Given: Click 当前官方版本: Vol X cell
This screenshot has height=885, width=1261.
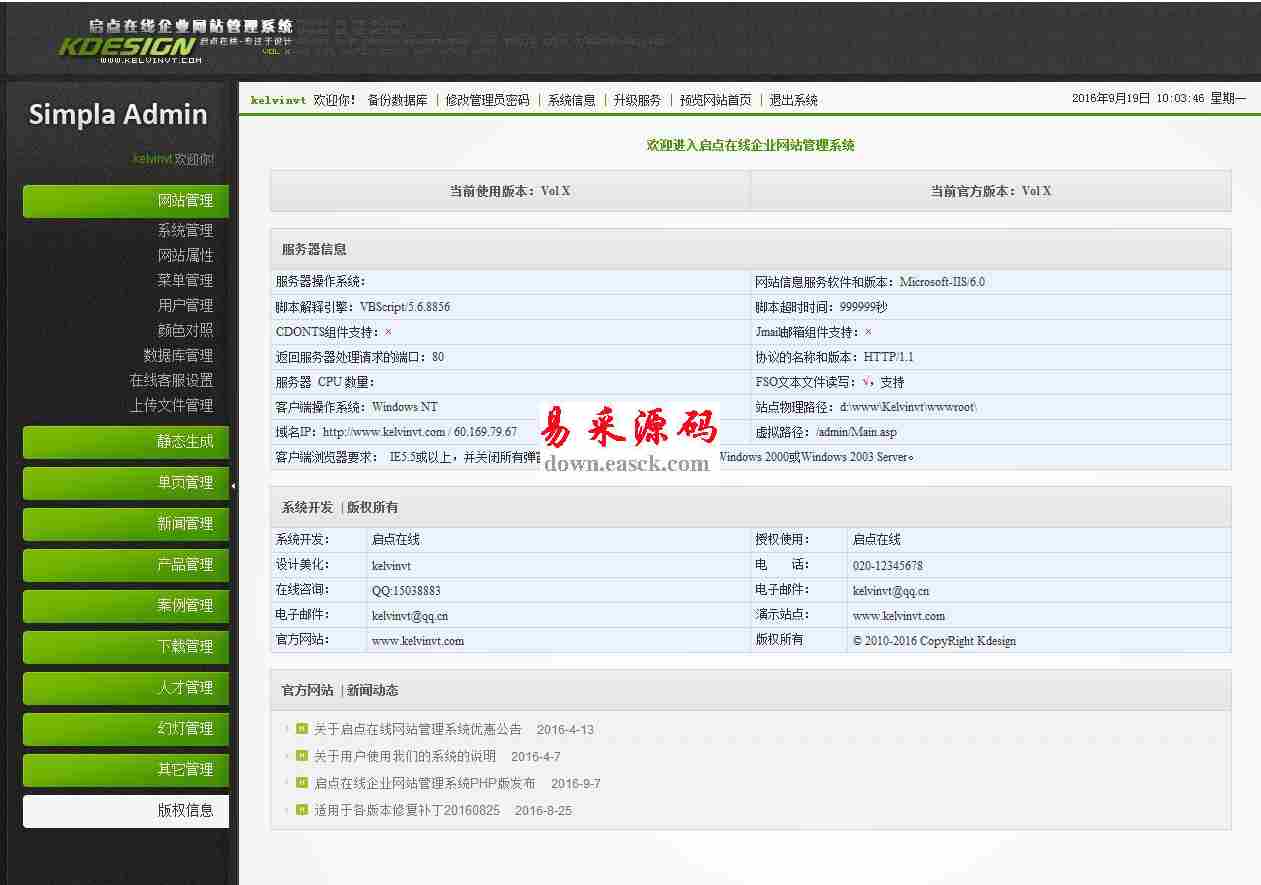Looking at the screenshot, I should pyautogui.click(x=991, y=191).
